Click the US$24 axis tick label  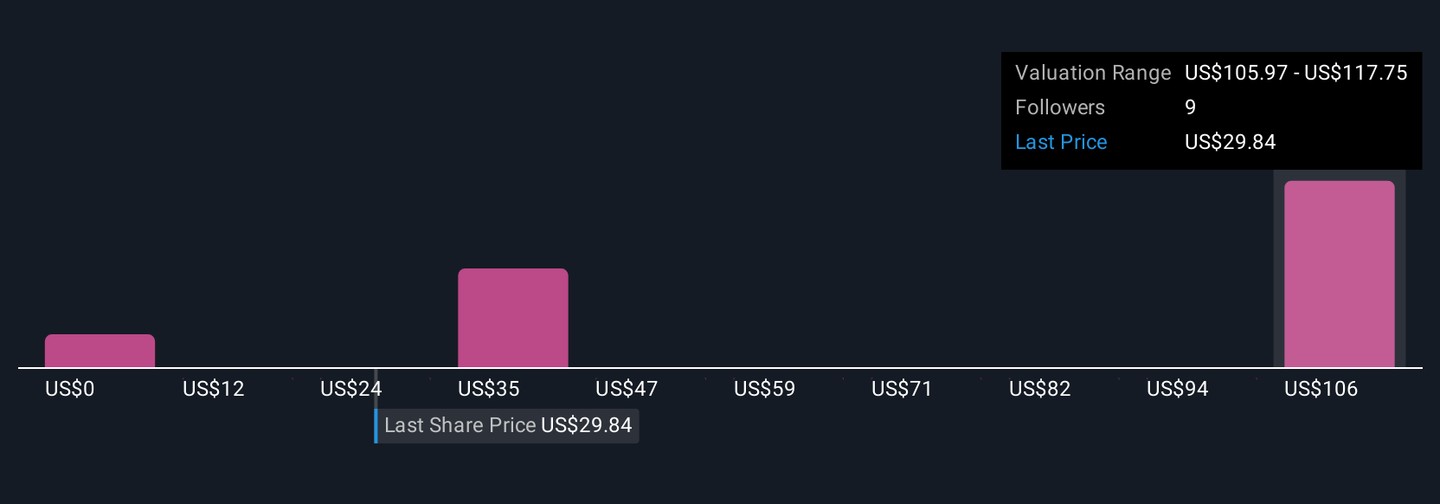[351, 389]
